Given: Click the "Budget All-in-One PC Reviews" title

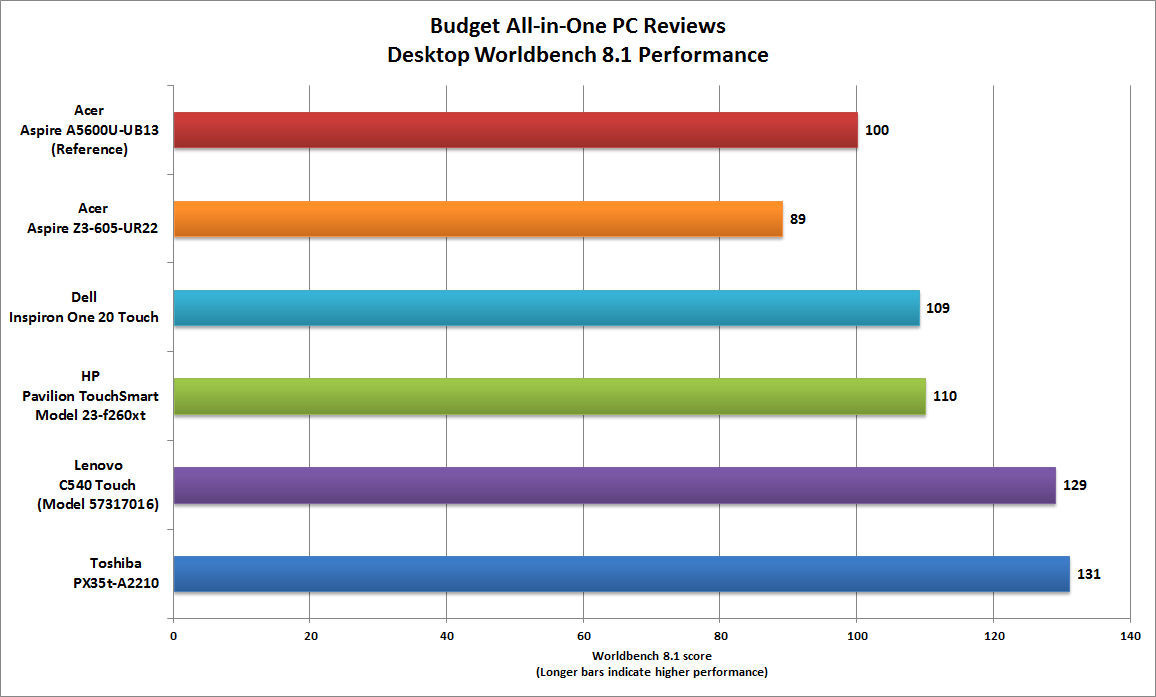Looking at the screenshot, I should click(578, 25).
